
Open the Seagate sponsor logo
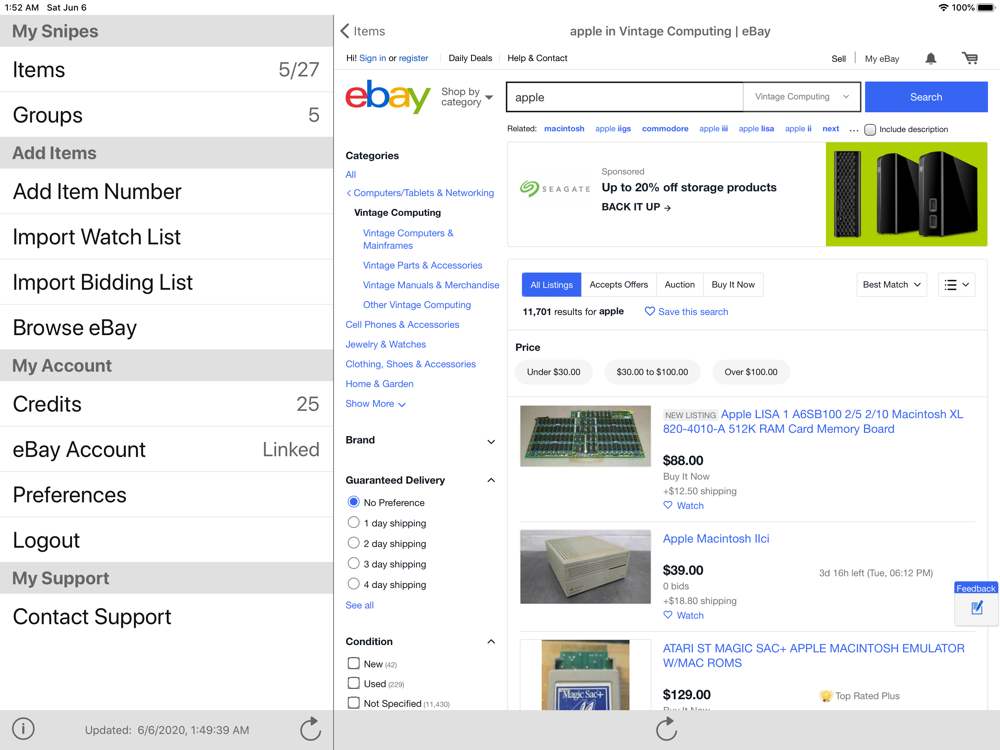(555, 189)
